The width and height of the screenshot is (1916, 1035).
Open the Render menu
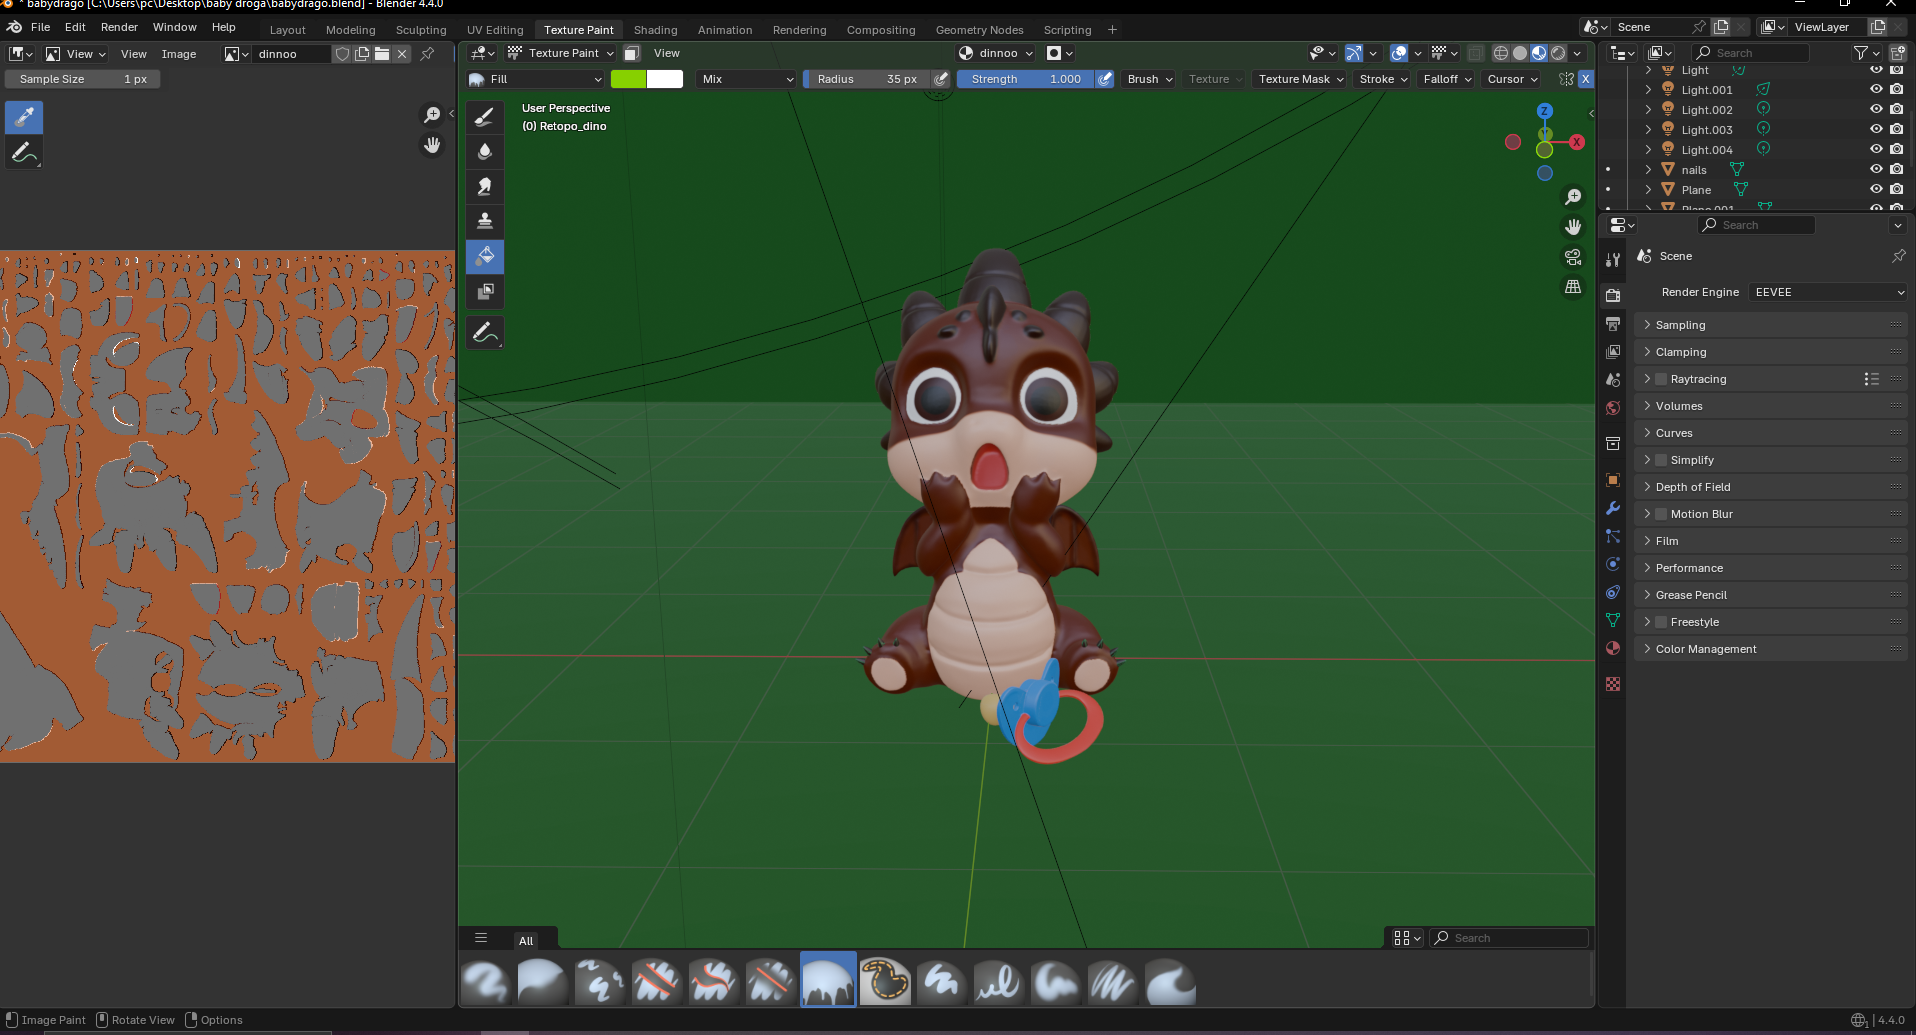(x=119, y=27)
